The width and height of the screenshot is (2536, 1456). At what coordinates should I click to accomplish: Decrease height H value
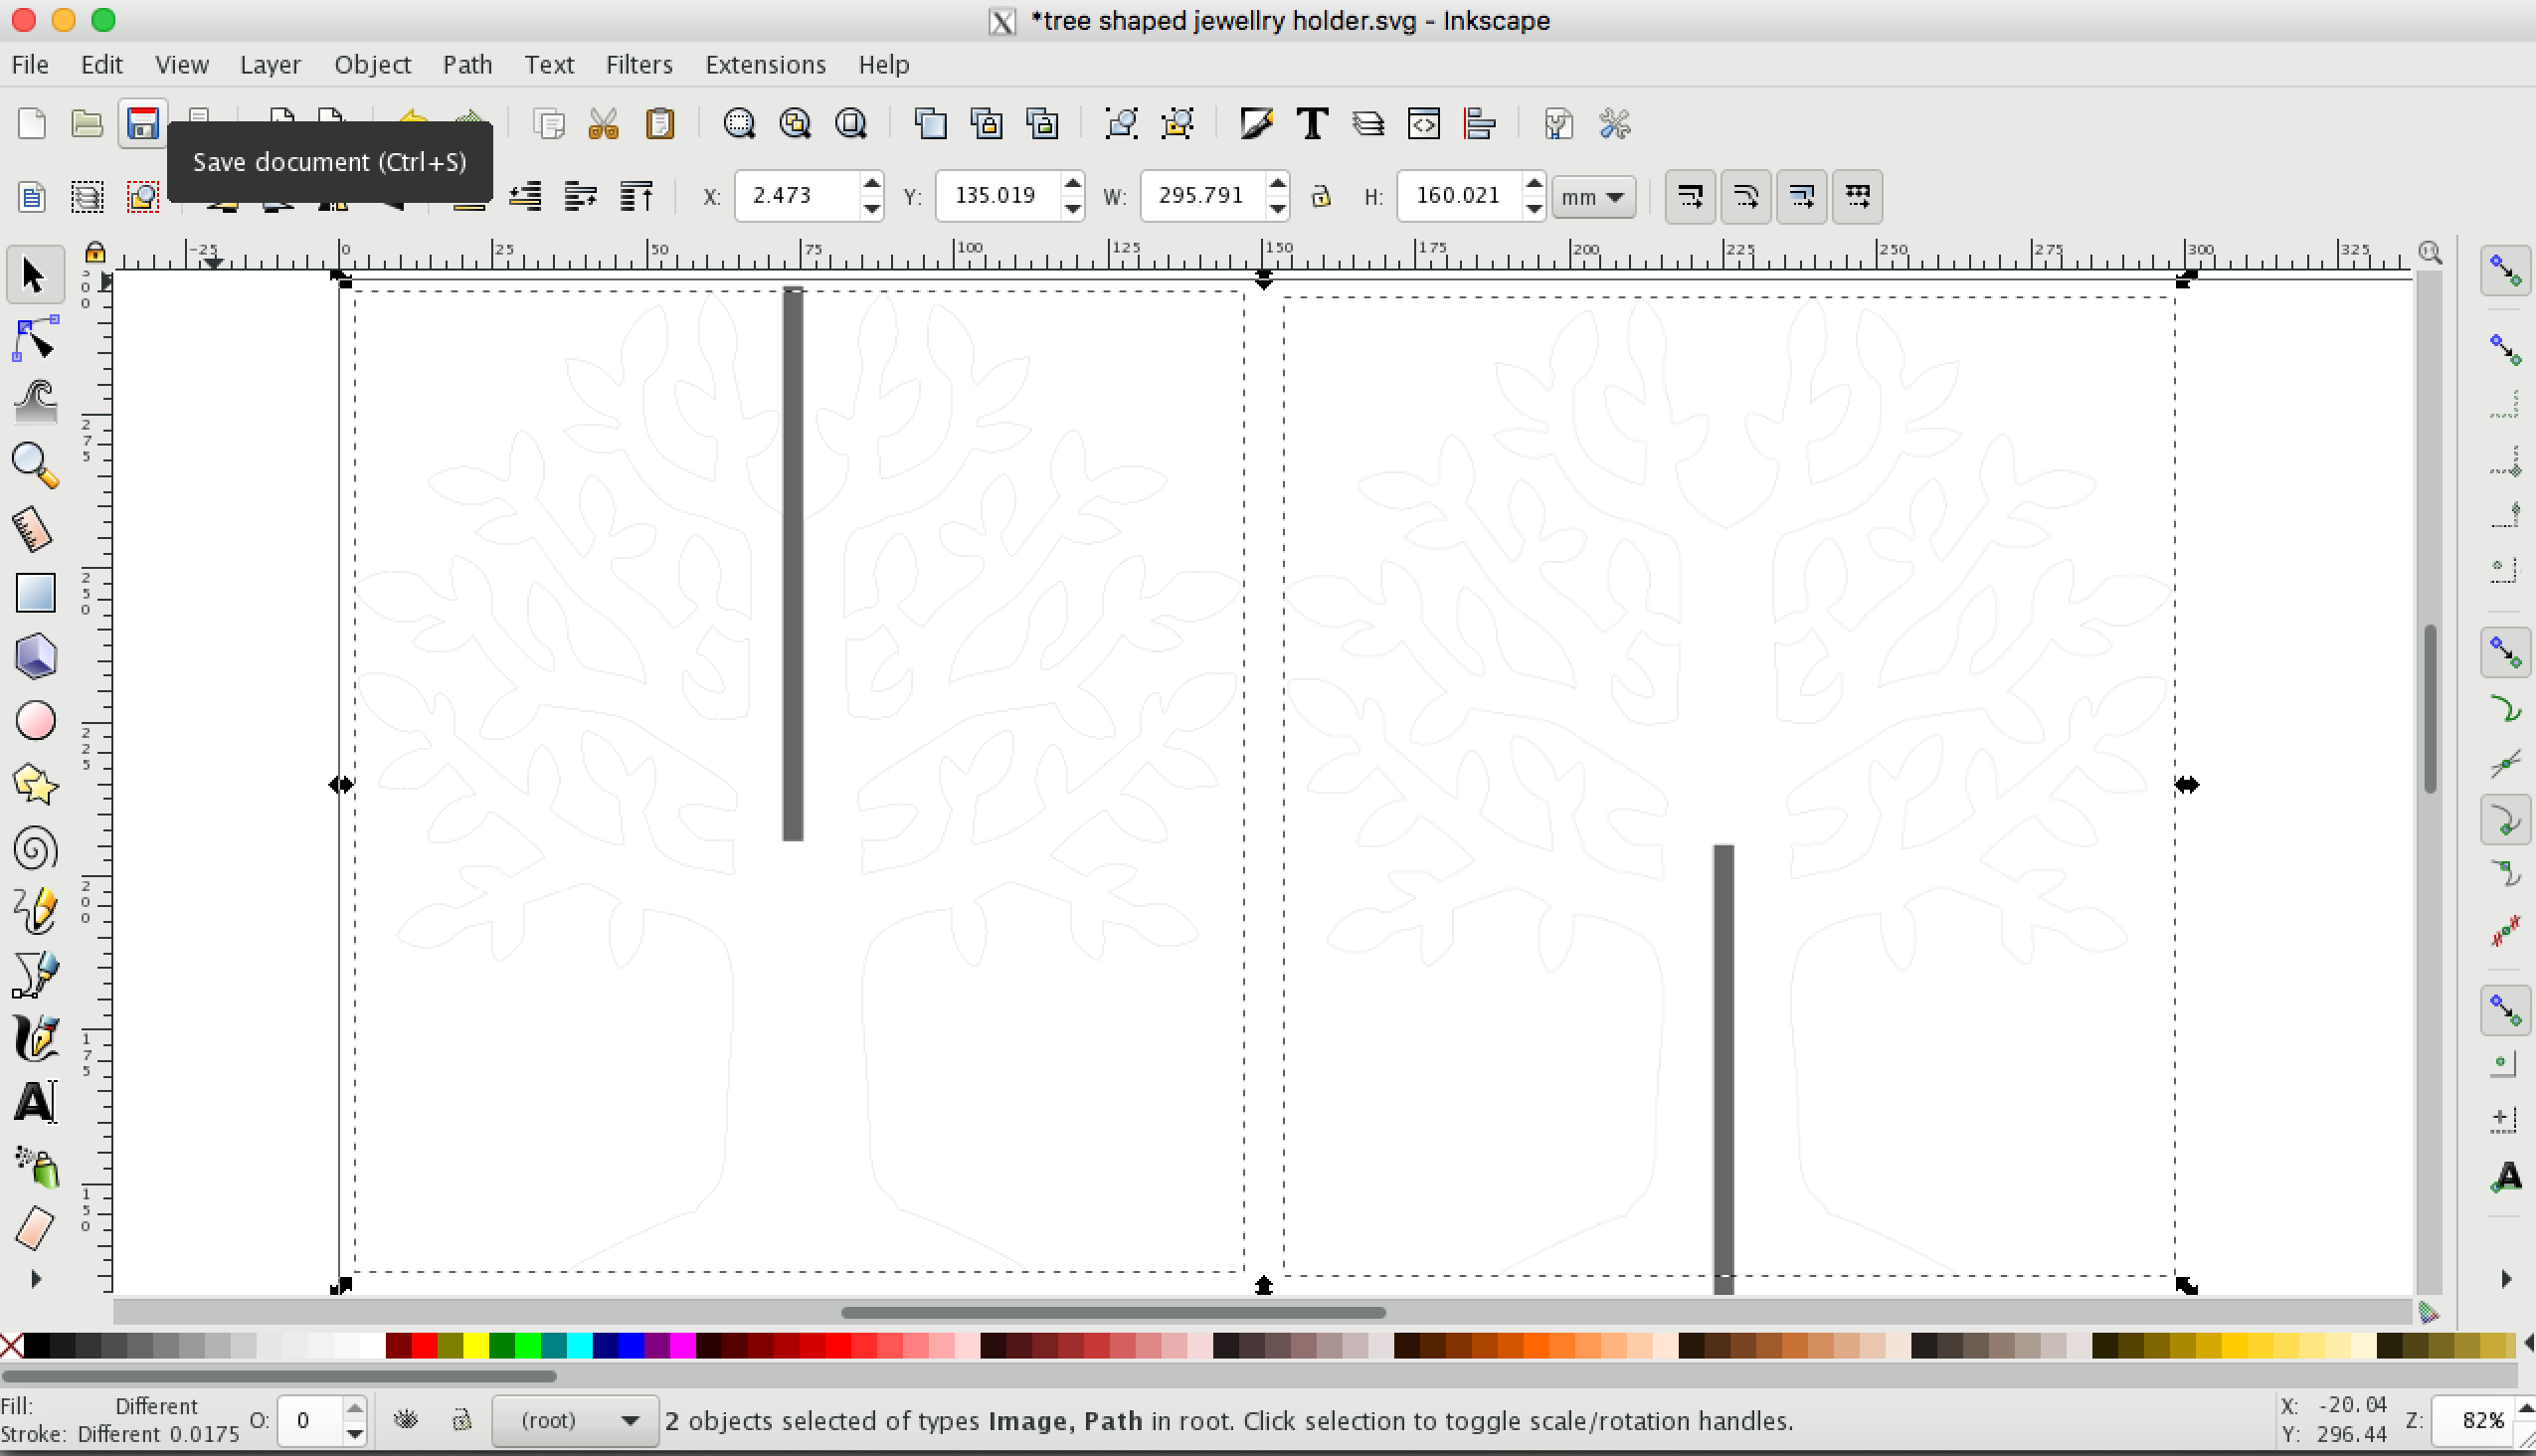[1534, 208]
